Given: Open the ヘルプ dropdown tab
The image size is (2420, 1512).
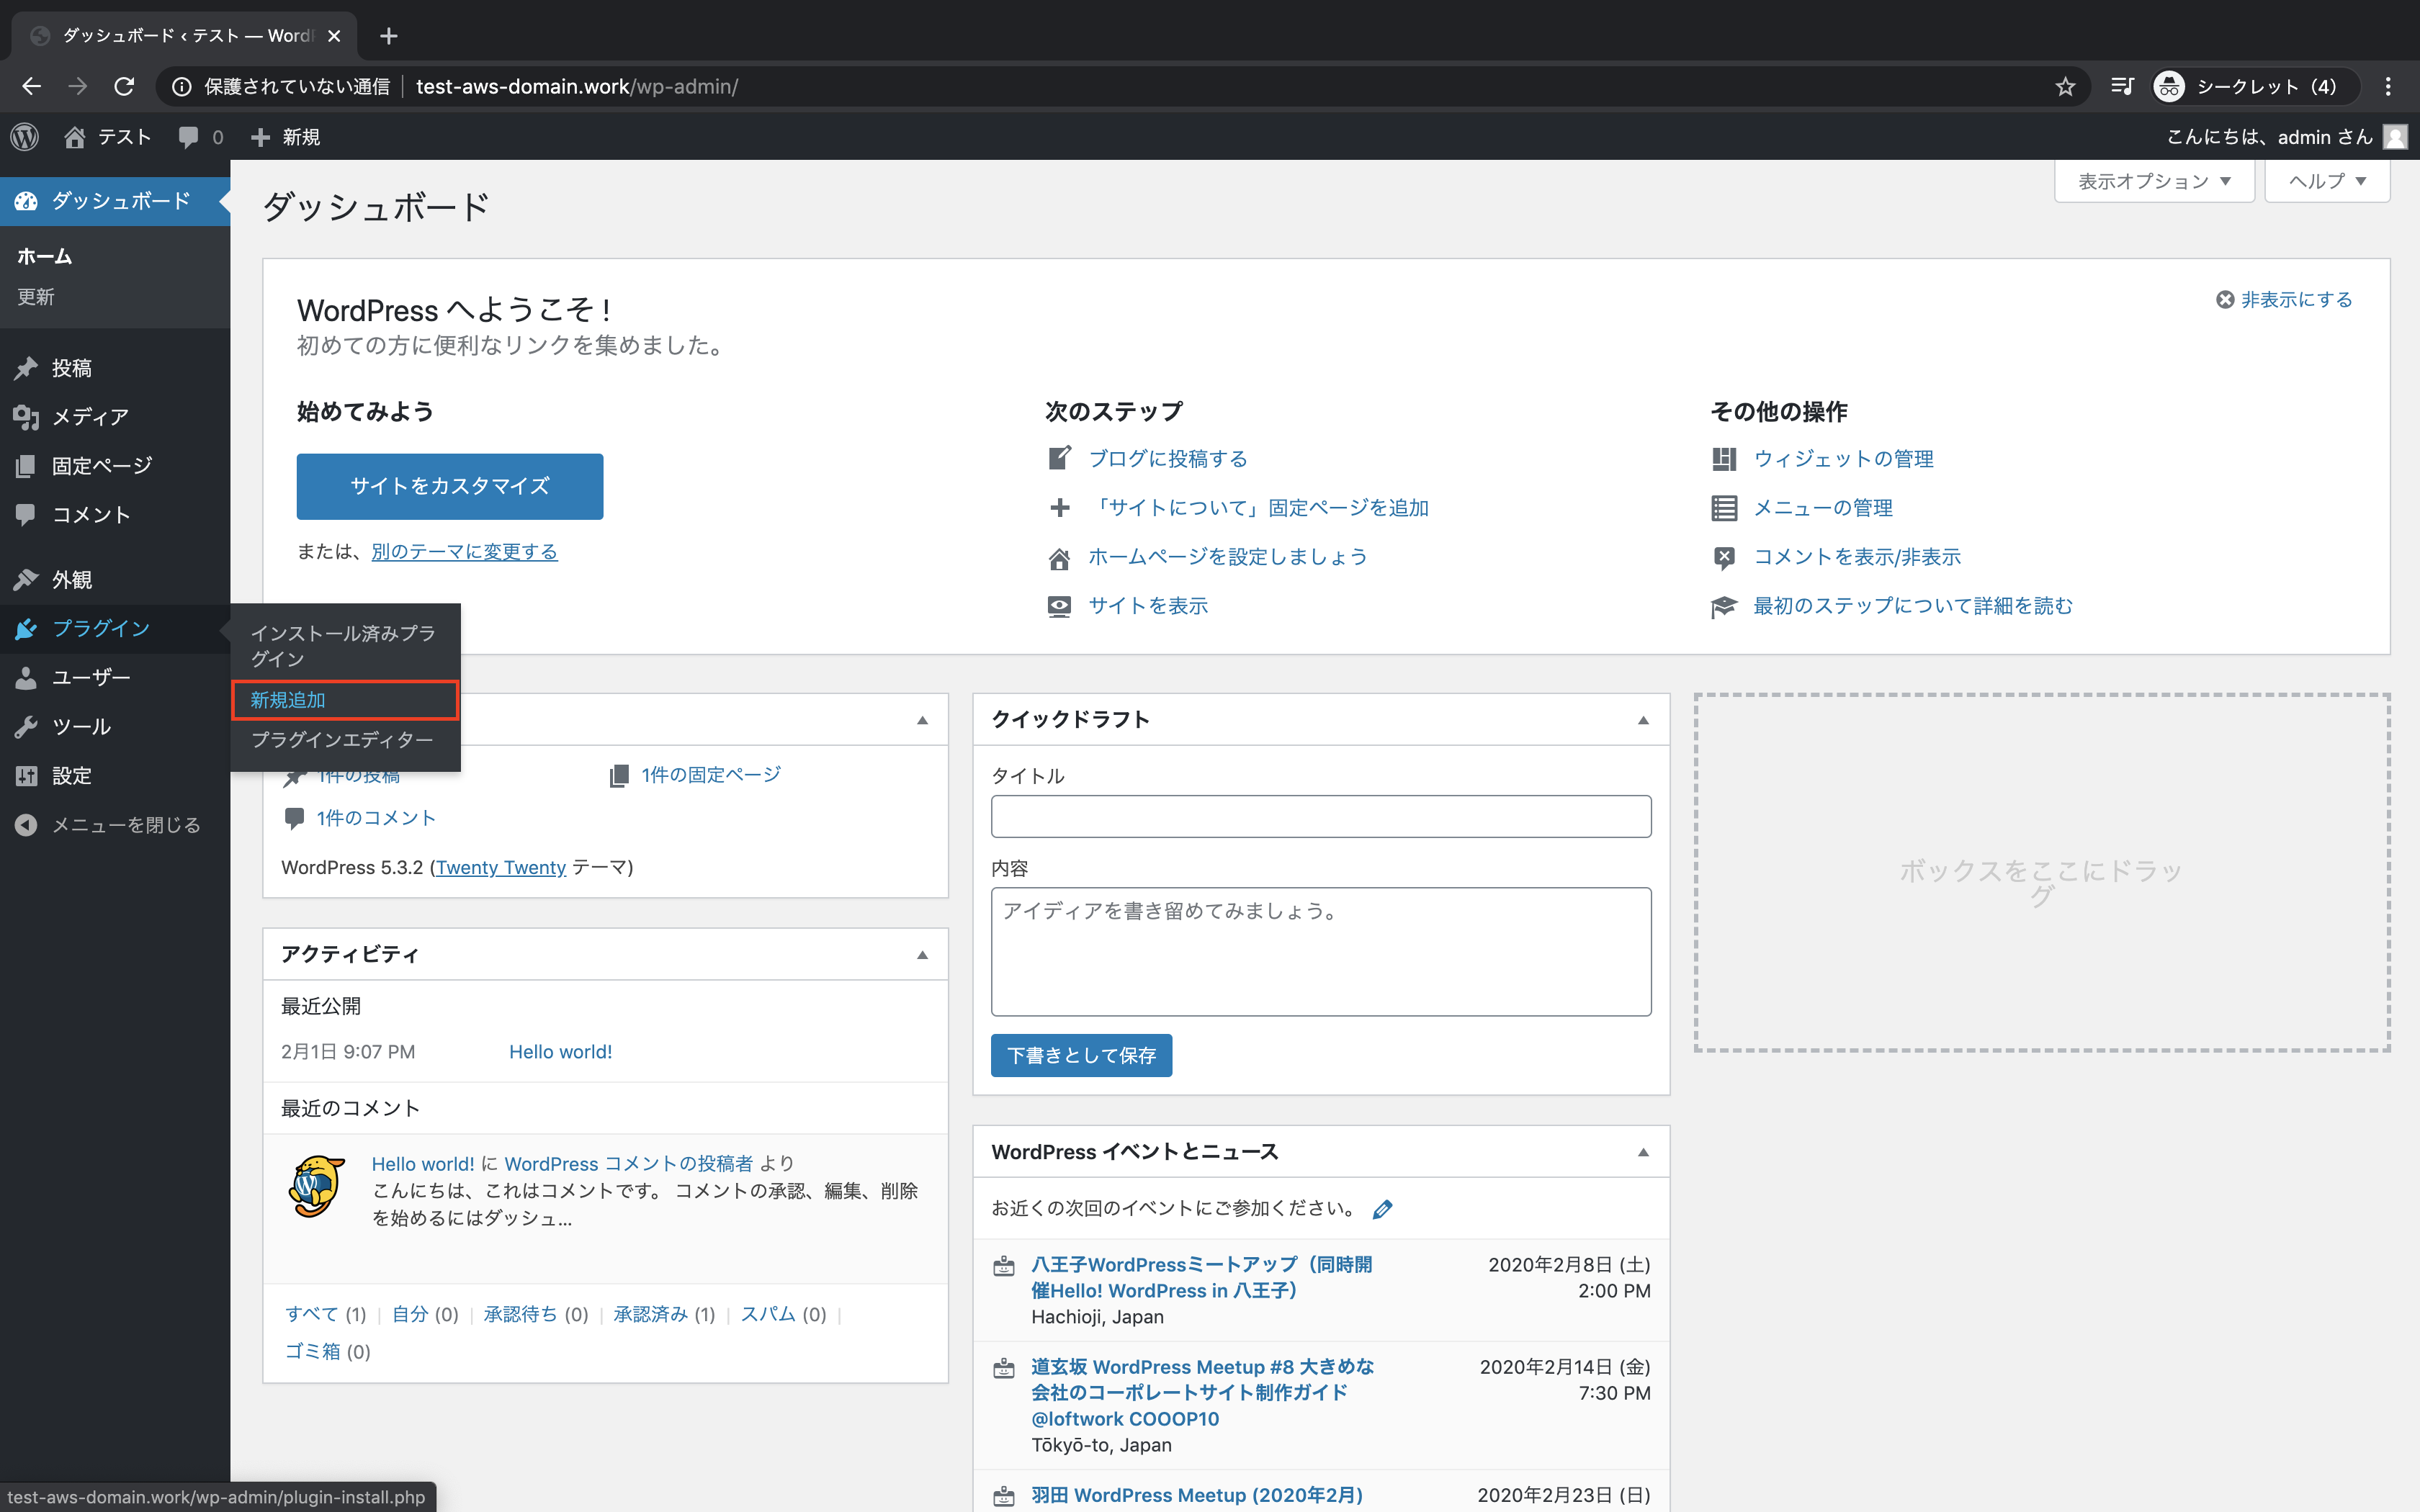Looking at the screenshot, I should [2327, 181].
